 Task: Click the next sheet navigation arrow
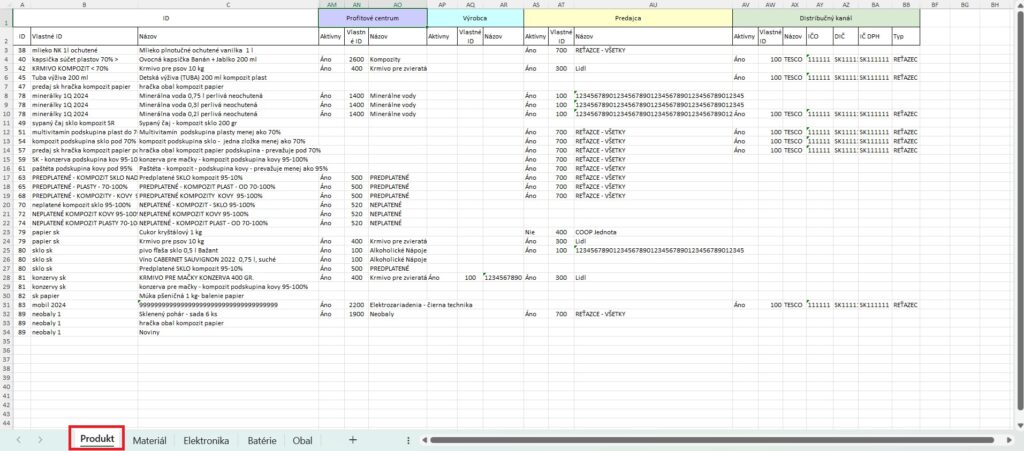point(40,439)
